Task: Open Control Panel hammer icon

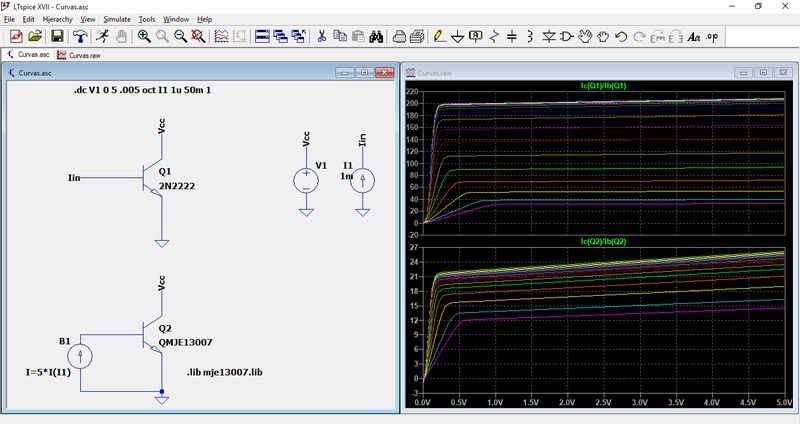Action: [80, 36]
